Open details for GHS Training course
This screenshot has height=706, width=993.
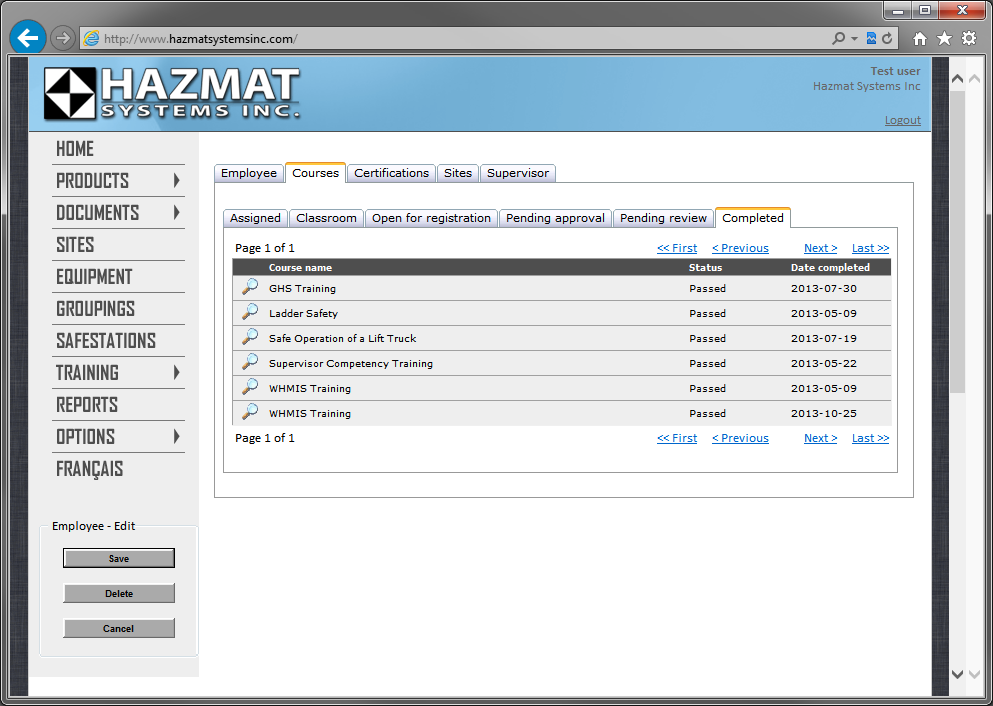pos(250,288)
